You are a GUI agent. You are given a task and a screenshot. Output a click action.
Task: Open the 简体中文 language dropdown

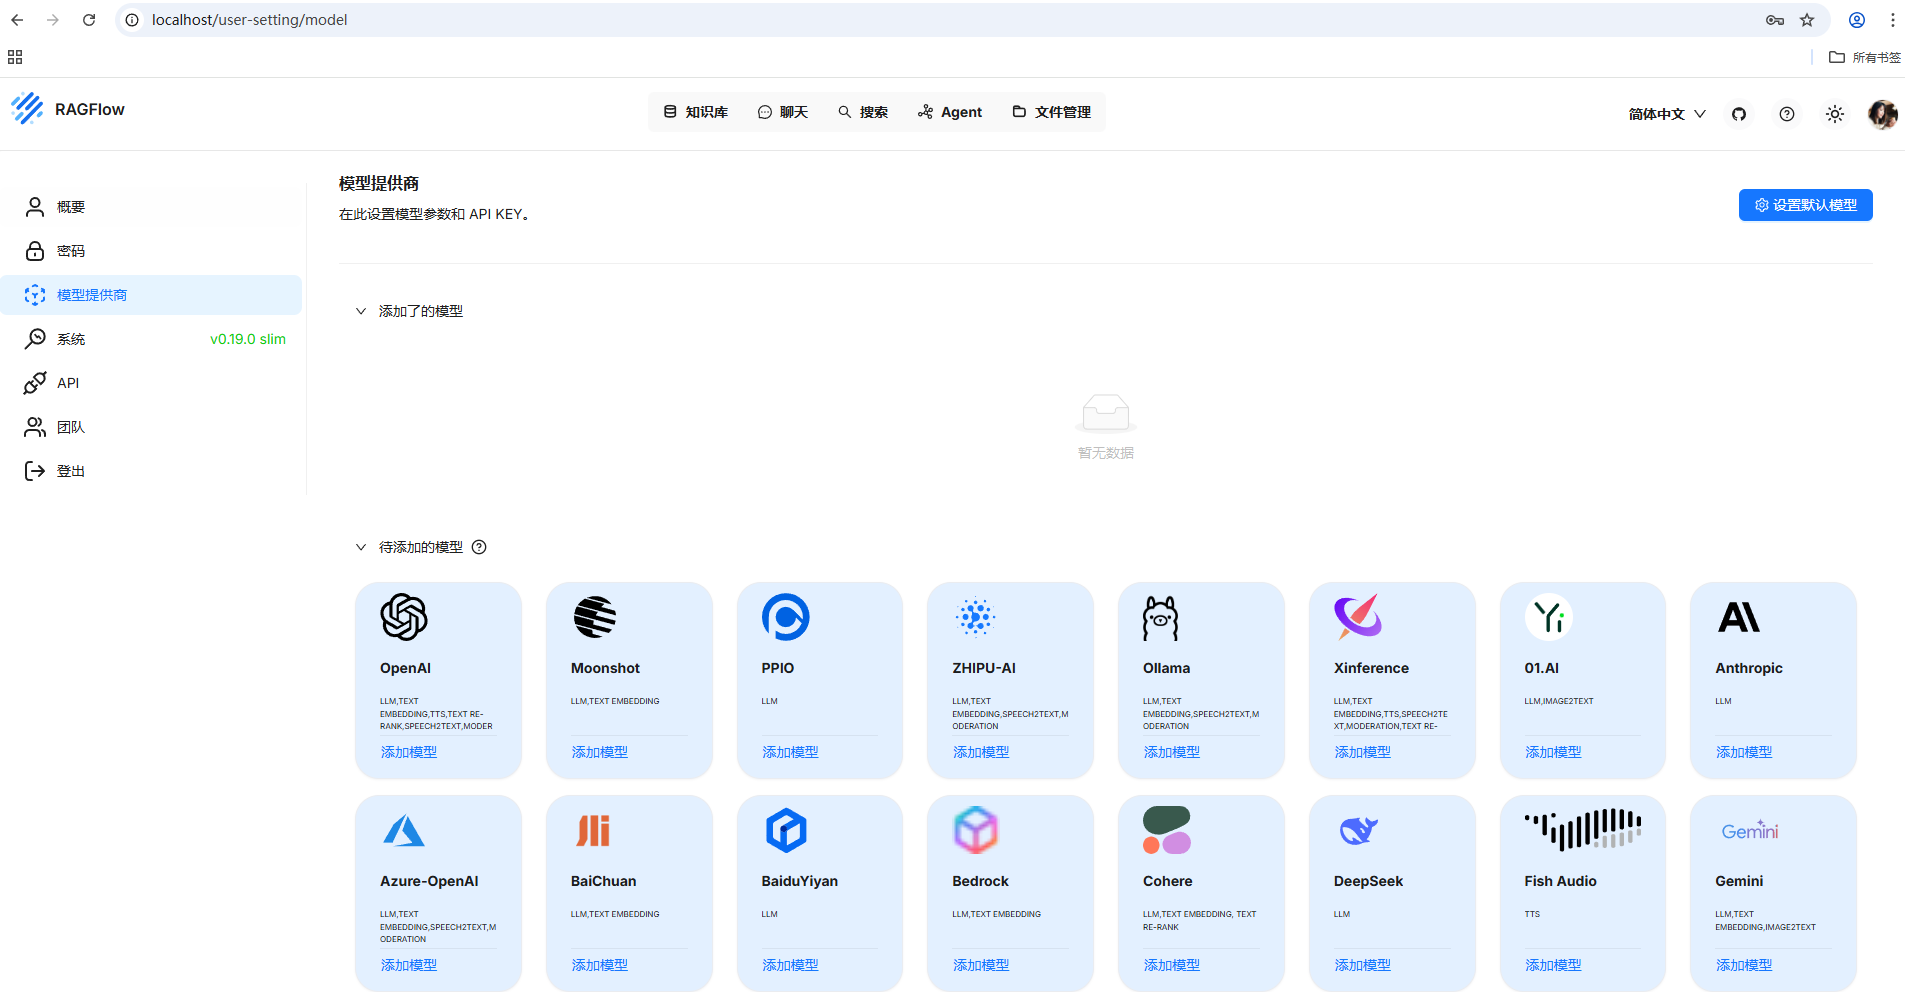pyautogui.click(x=1667, y=114)
